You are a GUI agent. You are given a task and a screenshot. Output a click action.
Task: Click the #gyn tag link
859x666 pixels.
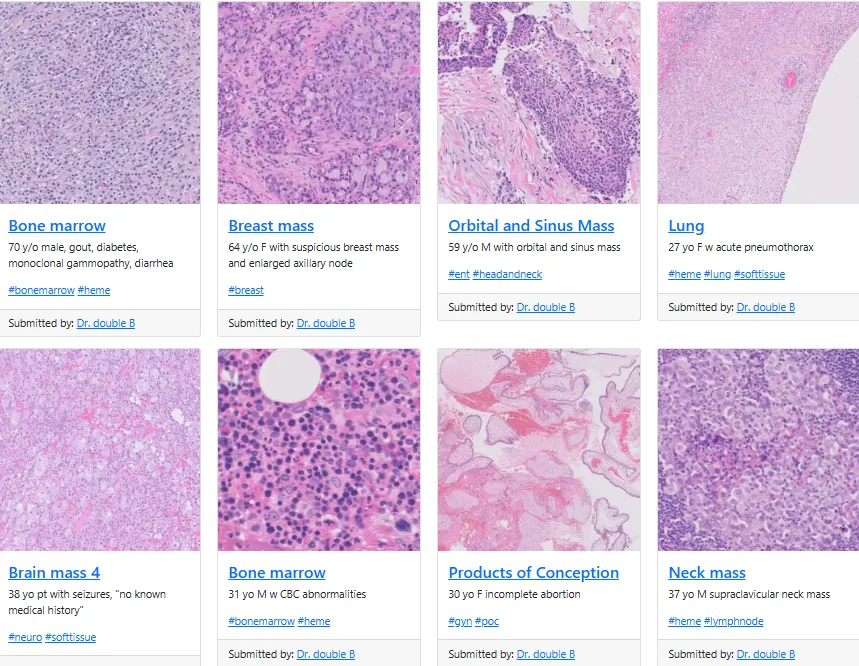[x=460, y=622]
